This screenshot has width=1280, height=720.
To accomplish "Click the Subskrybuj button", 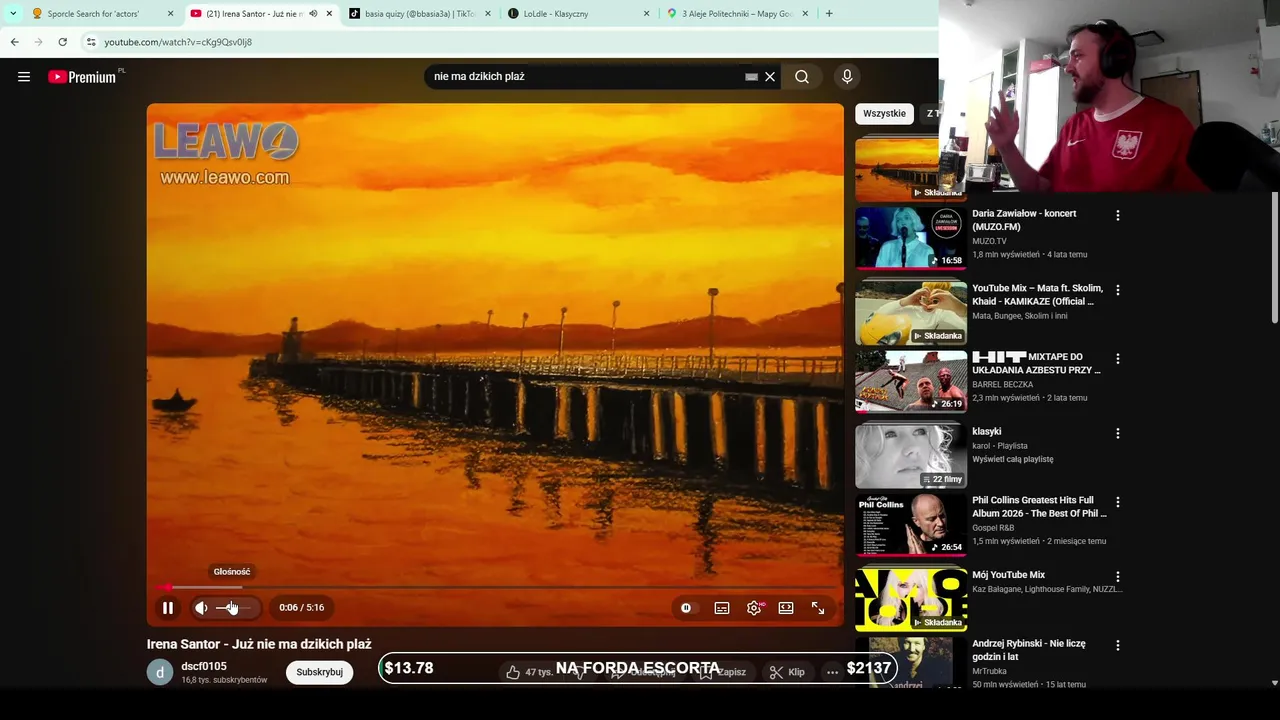I will (x=320, y=672).
